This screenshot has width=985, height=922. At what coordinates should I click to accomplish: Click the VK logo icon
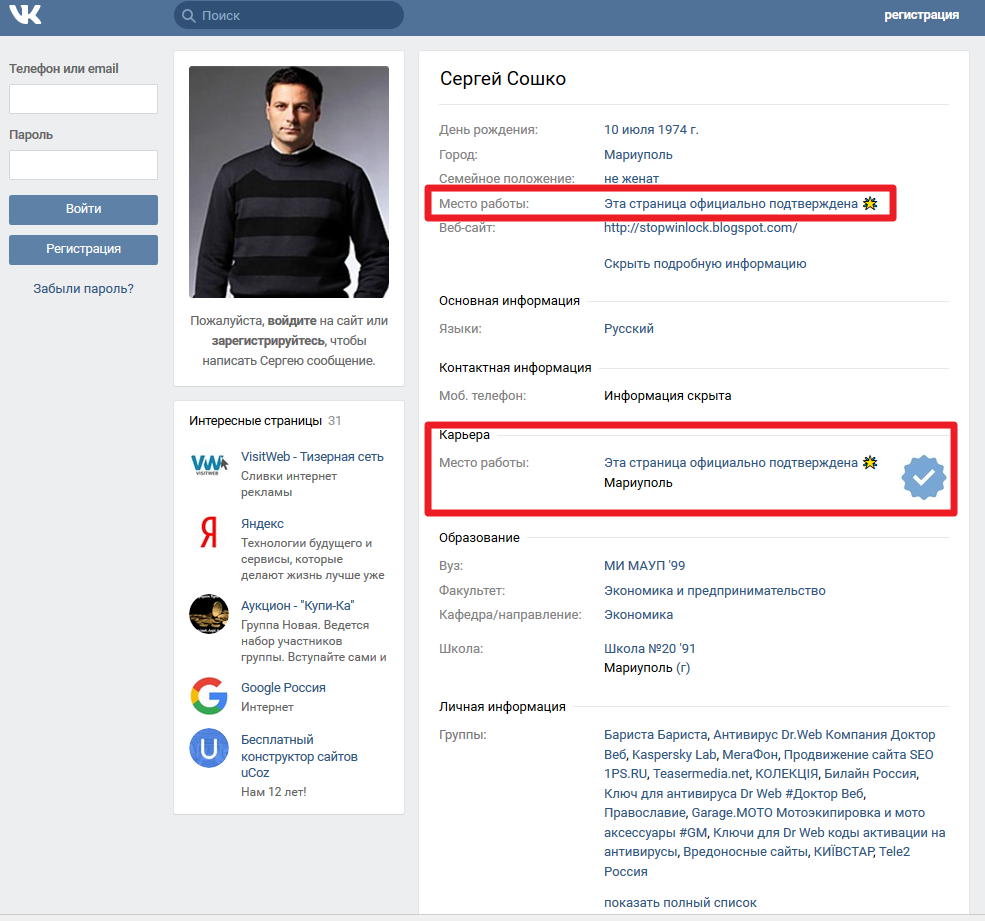coord(26,15)
